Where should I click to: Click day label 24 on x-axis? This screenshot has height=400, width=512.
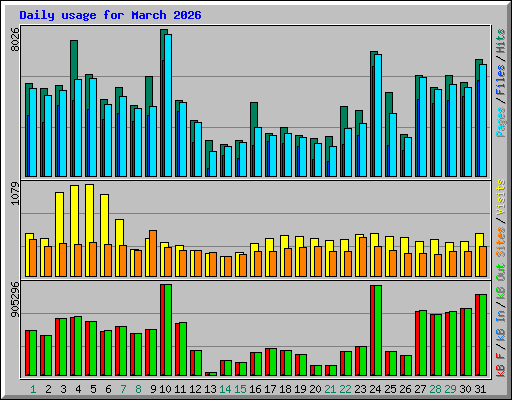(x=375, y=389)
